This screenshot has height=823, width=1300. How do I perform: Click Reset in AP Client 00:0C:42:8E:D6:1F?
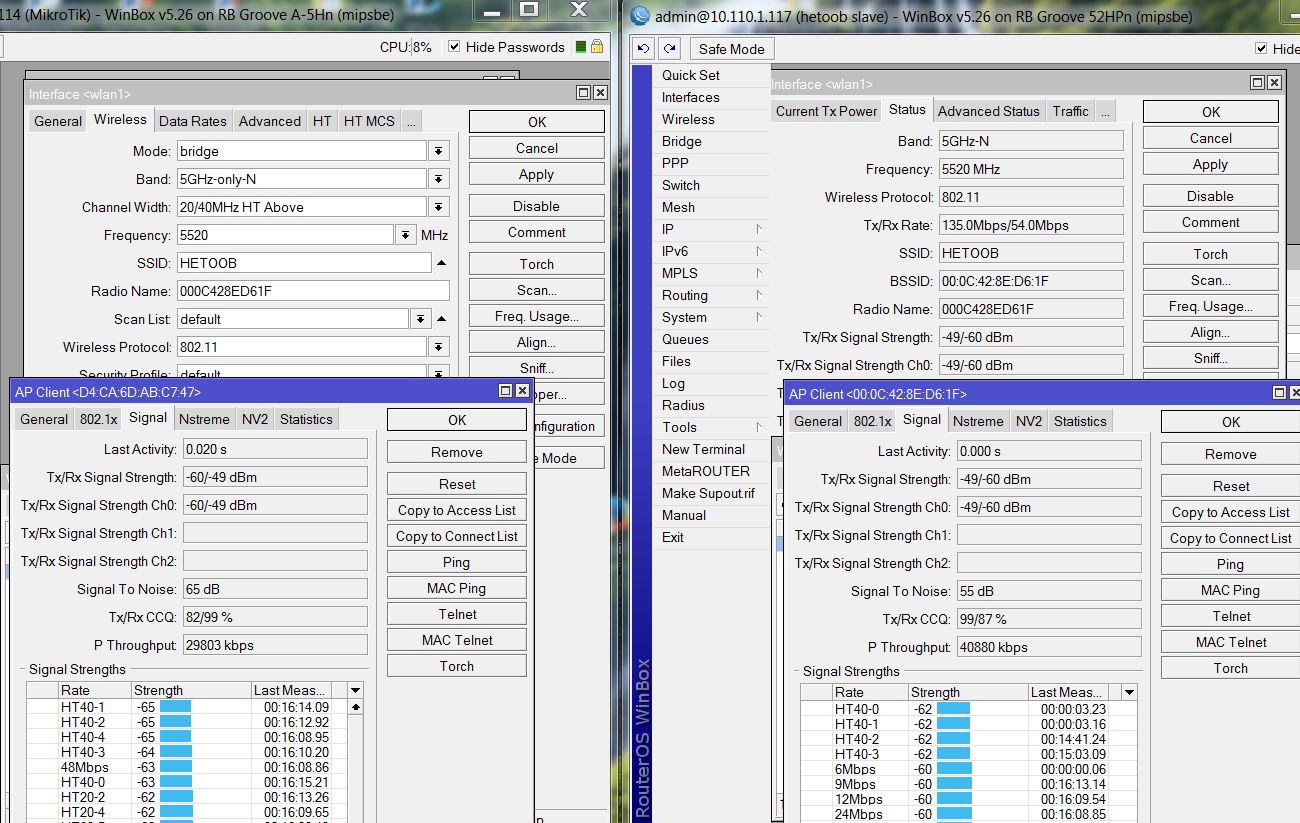tap(1231, 486)
